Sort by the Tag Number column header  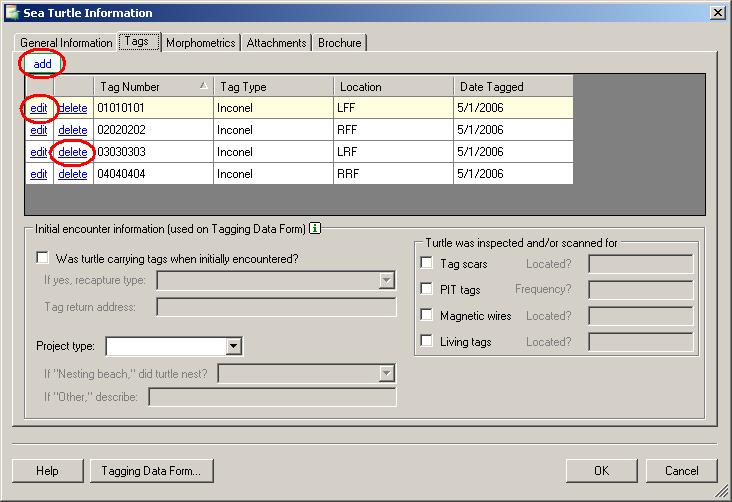150,87
